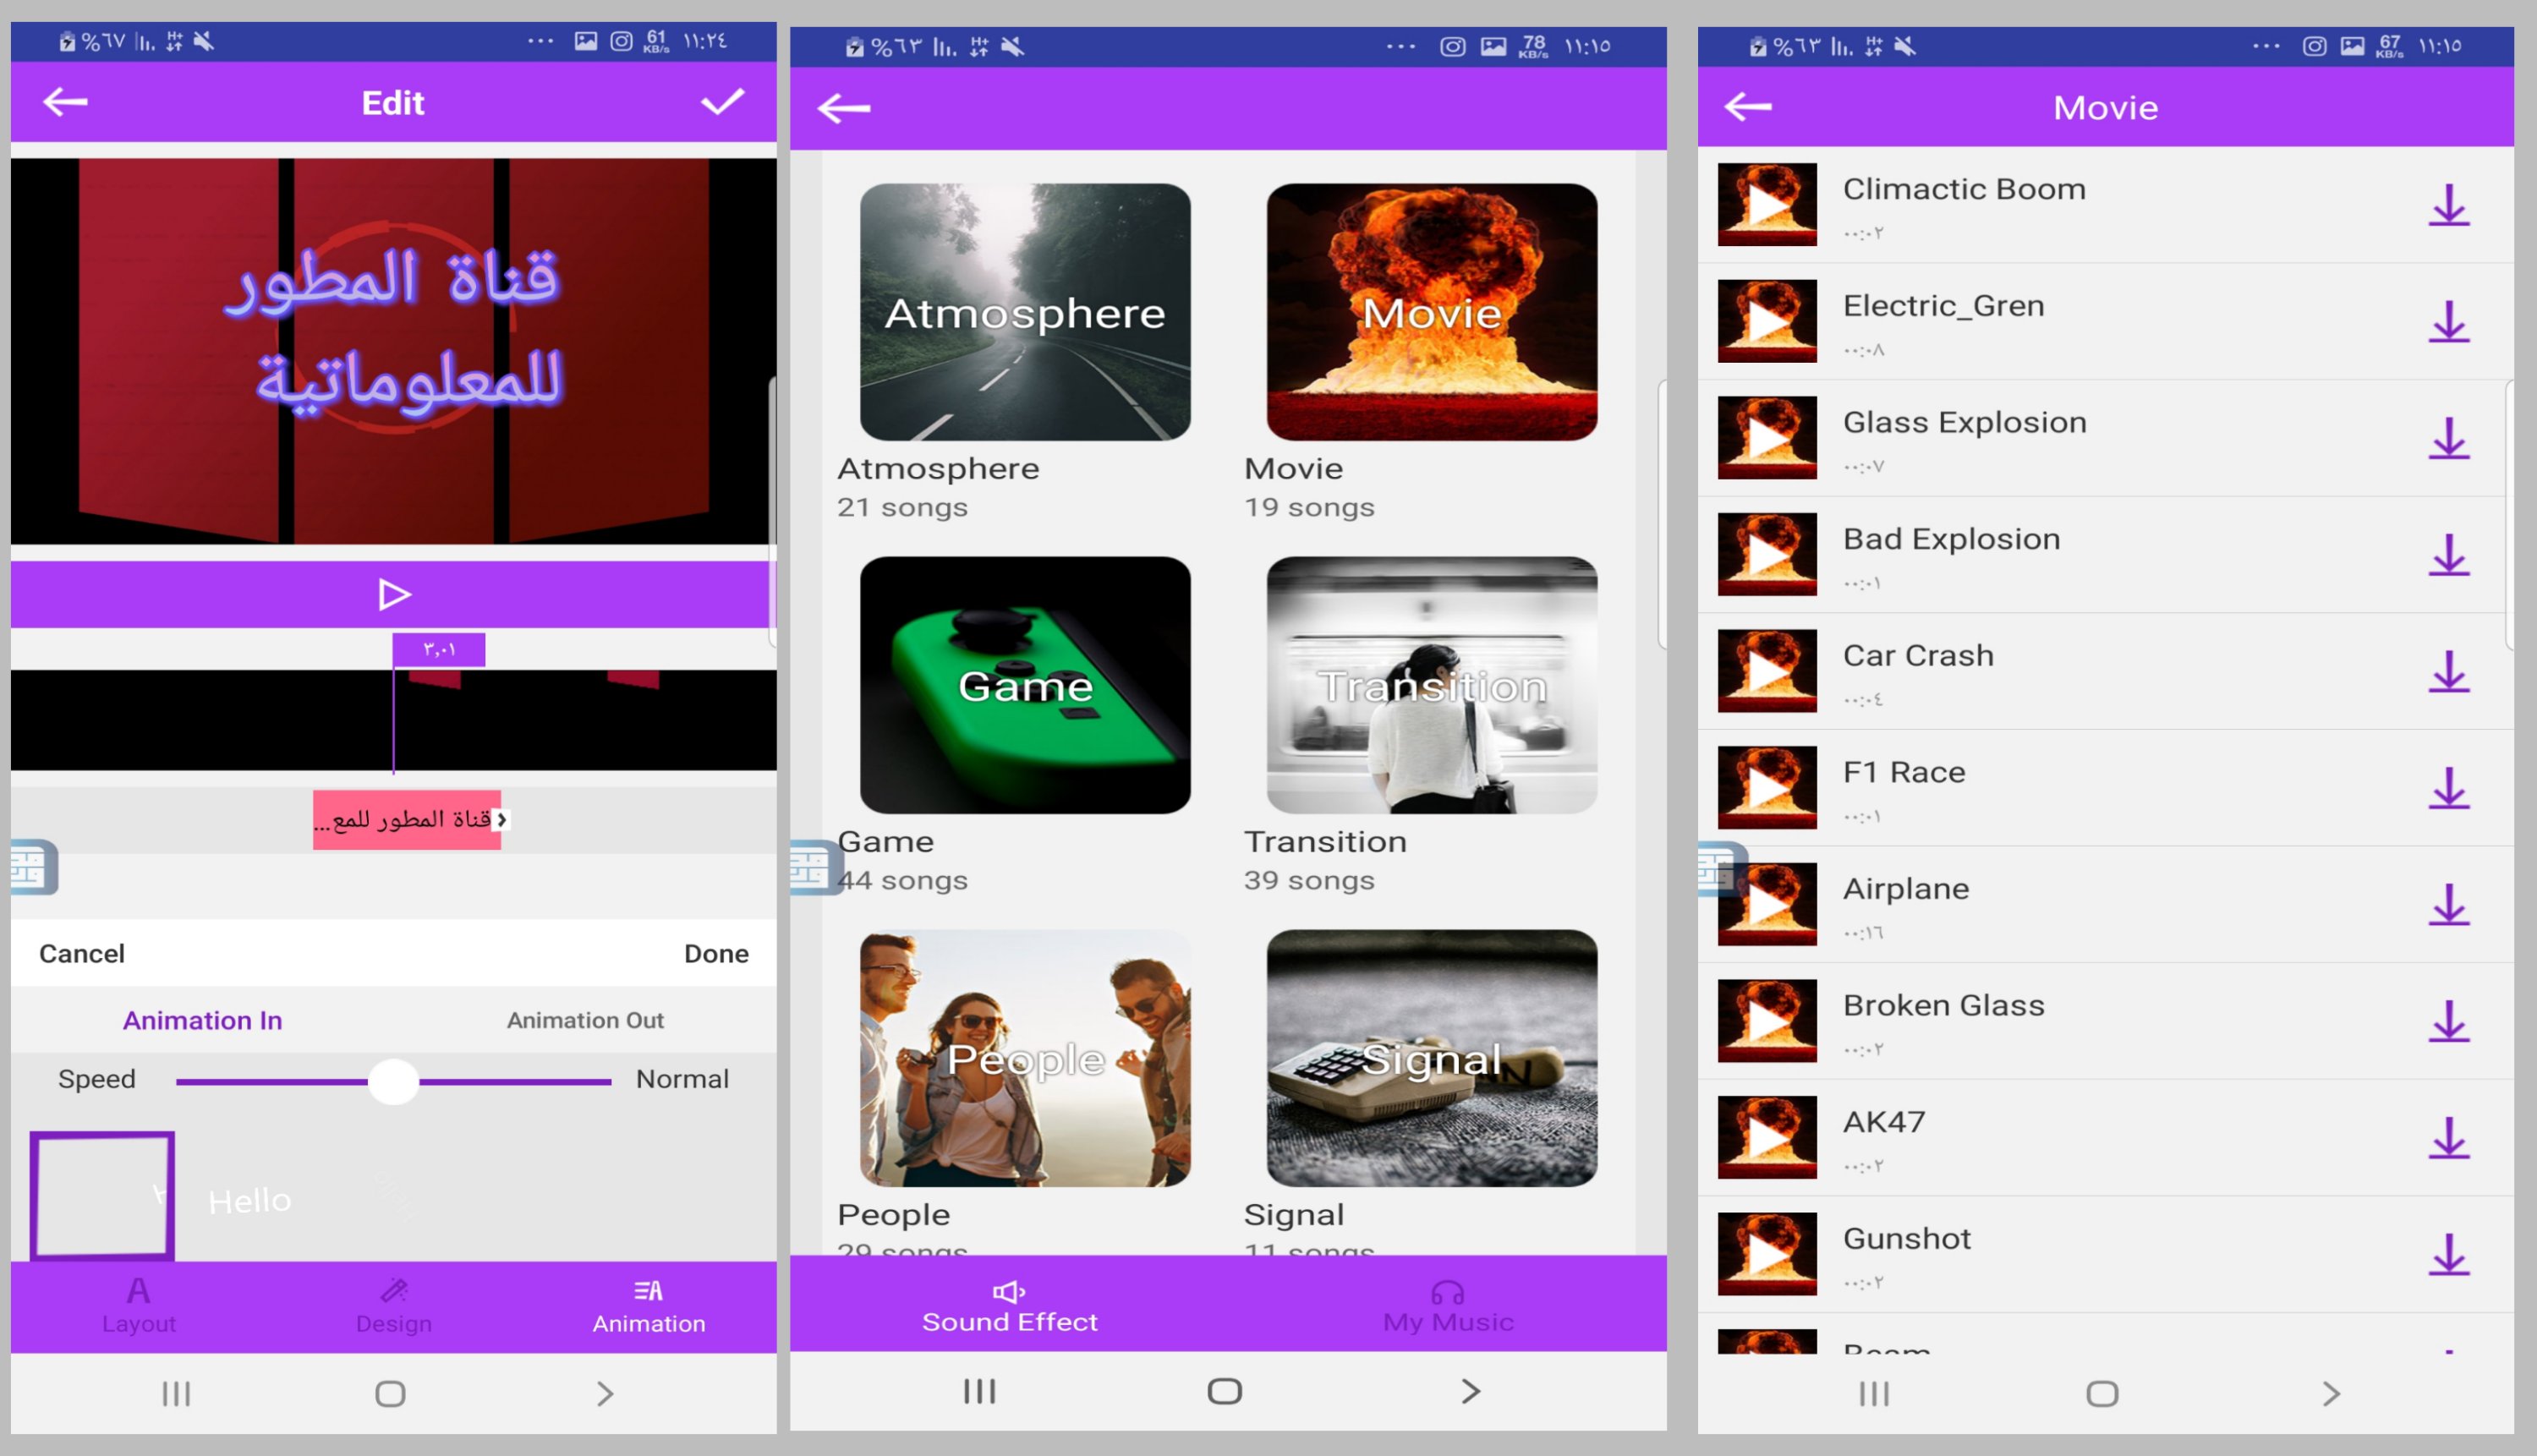Screen dimensions: 2537x1456
Task: Go back from the Movie list
Action: coord(1748,107)
